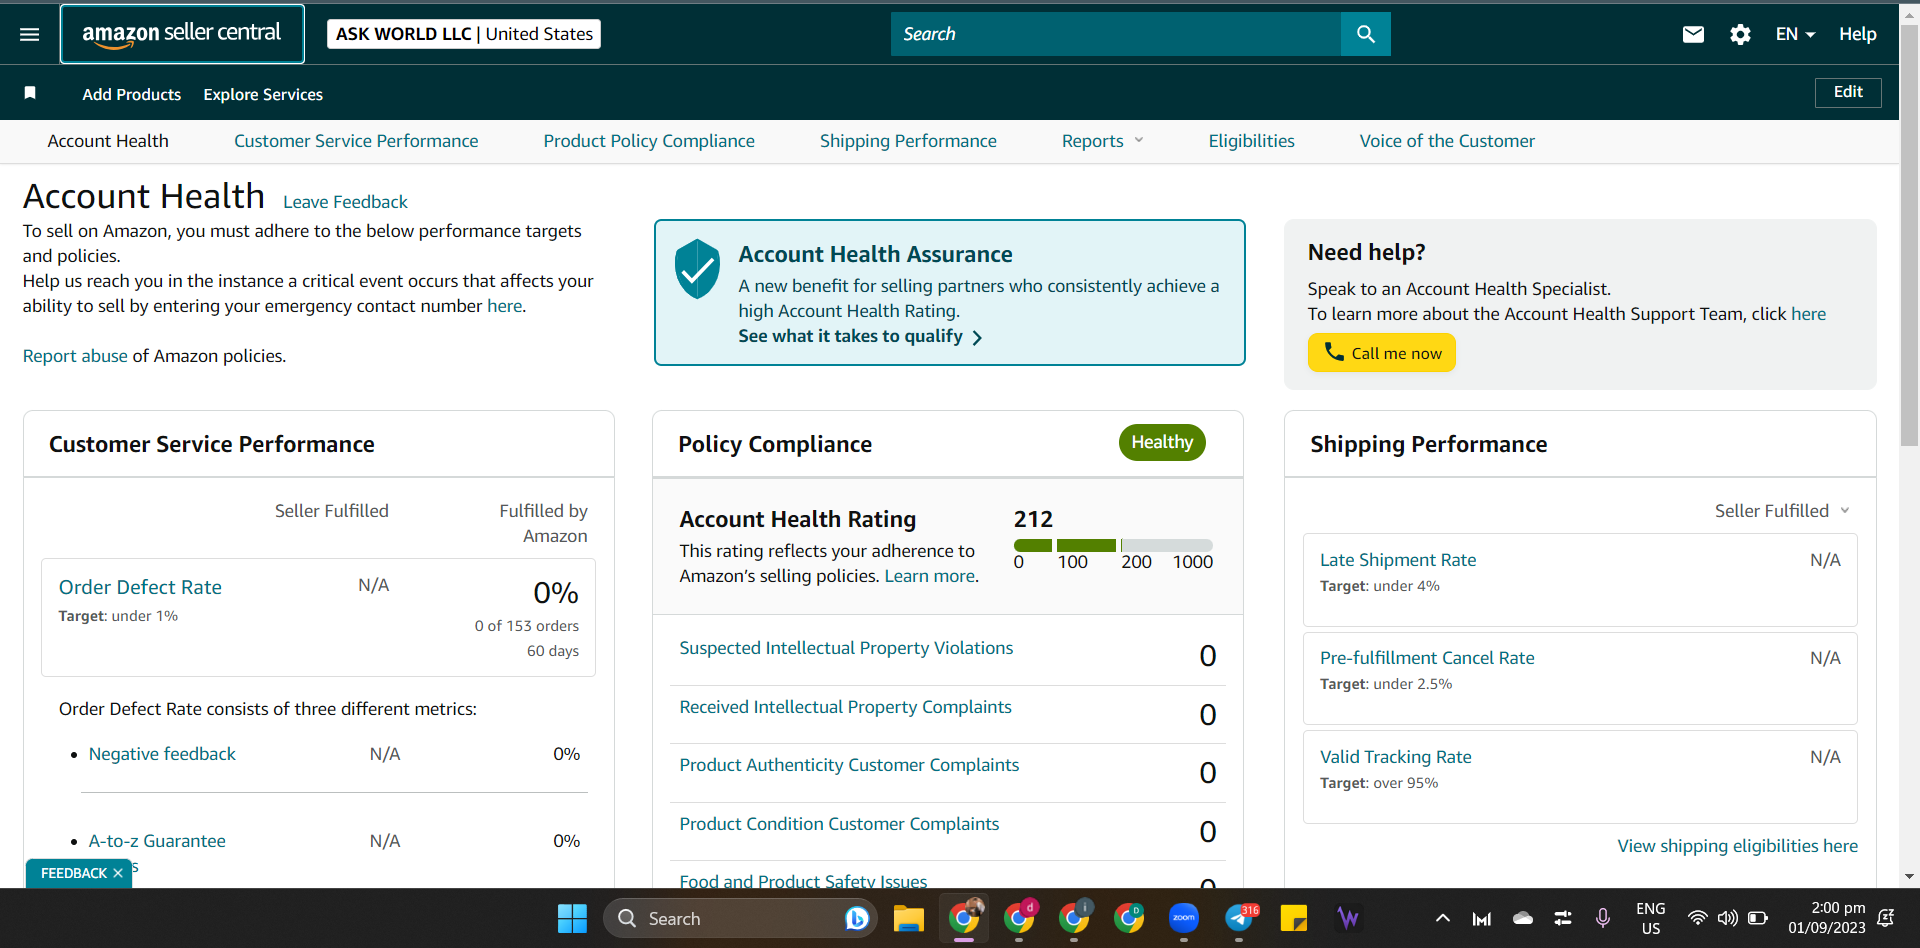The width and height of the screenshot is (1920, 948).
Task: Open the Seller Fulfilled dropdown in Shipping Performance
Action: [1782, 511]
